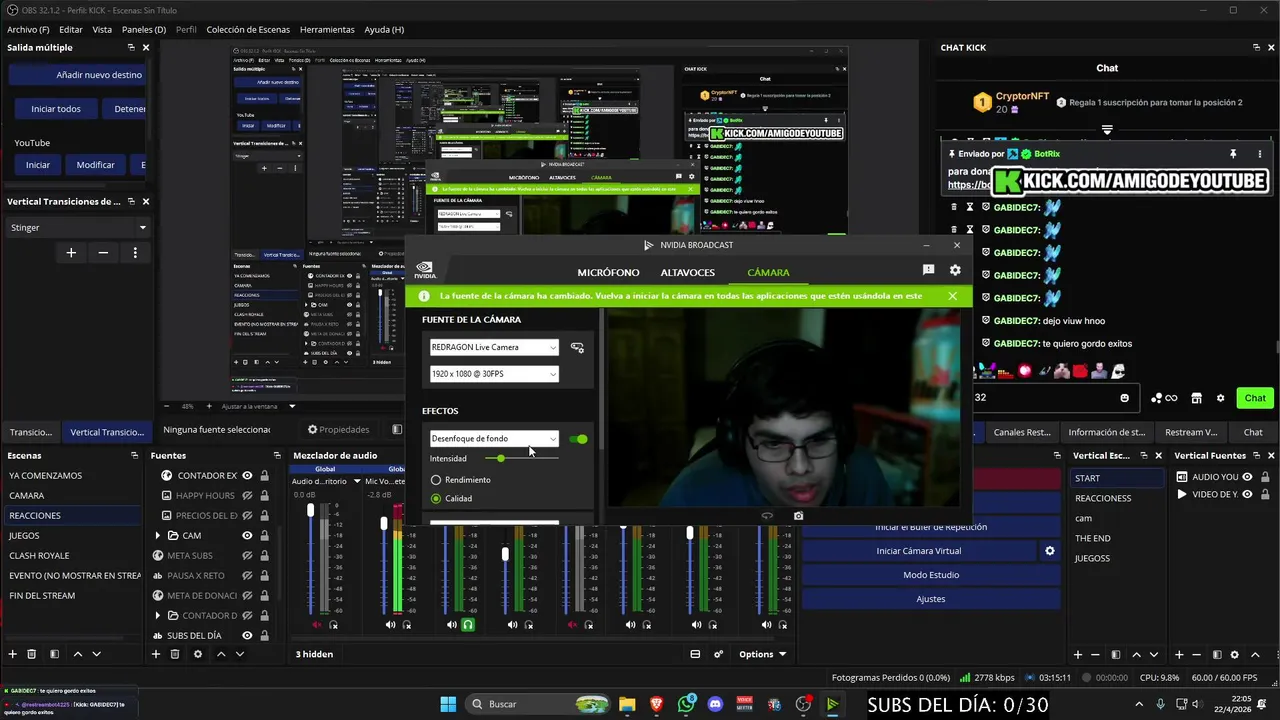Open Brave browser from the taskbar
Viewport: 1280px width, 720px height.
657,704
